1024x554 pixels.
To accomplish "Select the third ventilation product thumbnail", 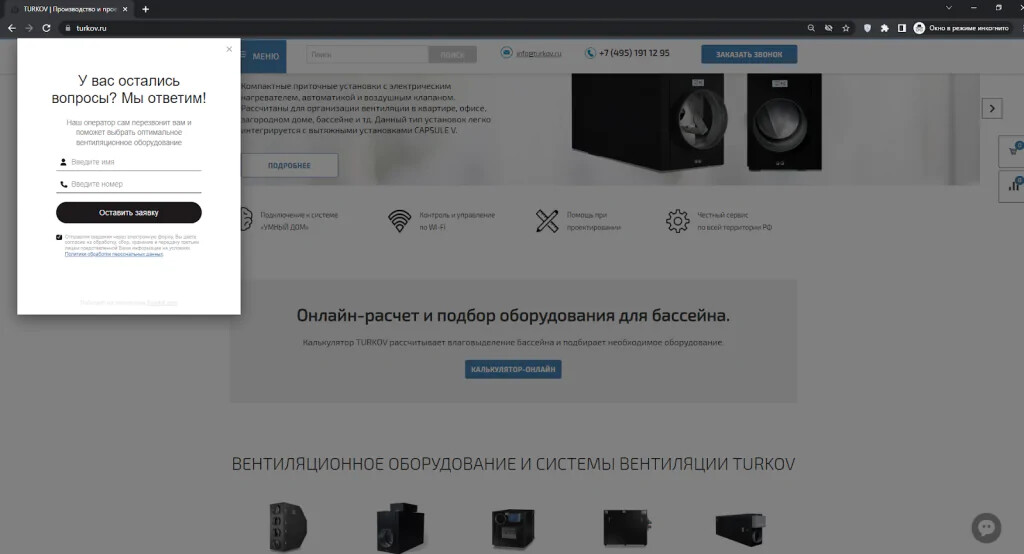I will (x=513, y=528).
